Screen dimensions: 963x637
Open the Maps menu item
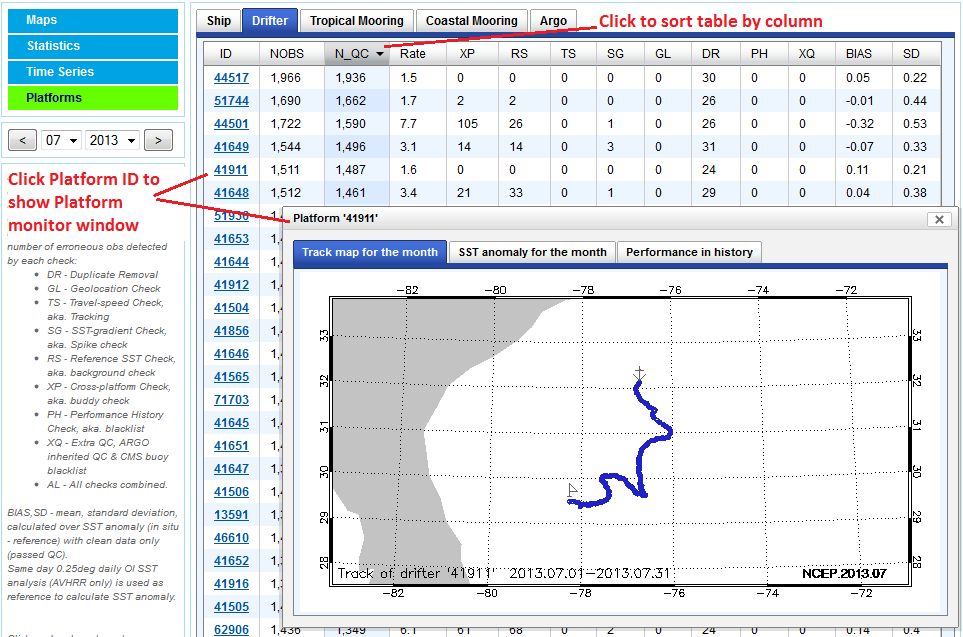92,20
